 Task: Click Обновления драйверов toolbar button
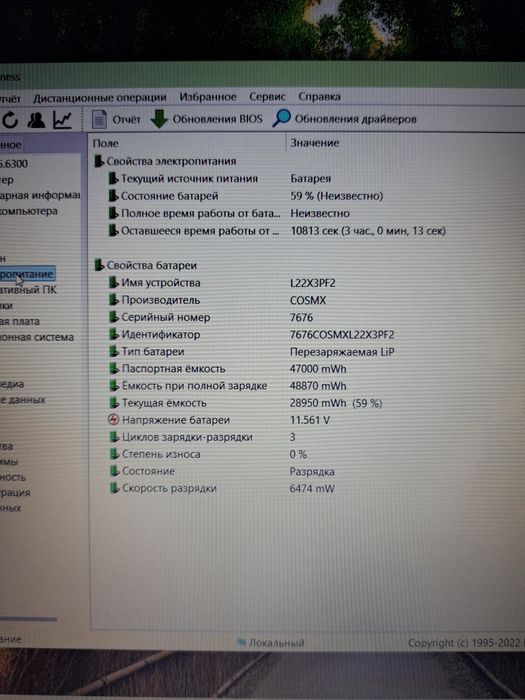[355, 119]
